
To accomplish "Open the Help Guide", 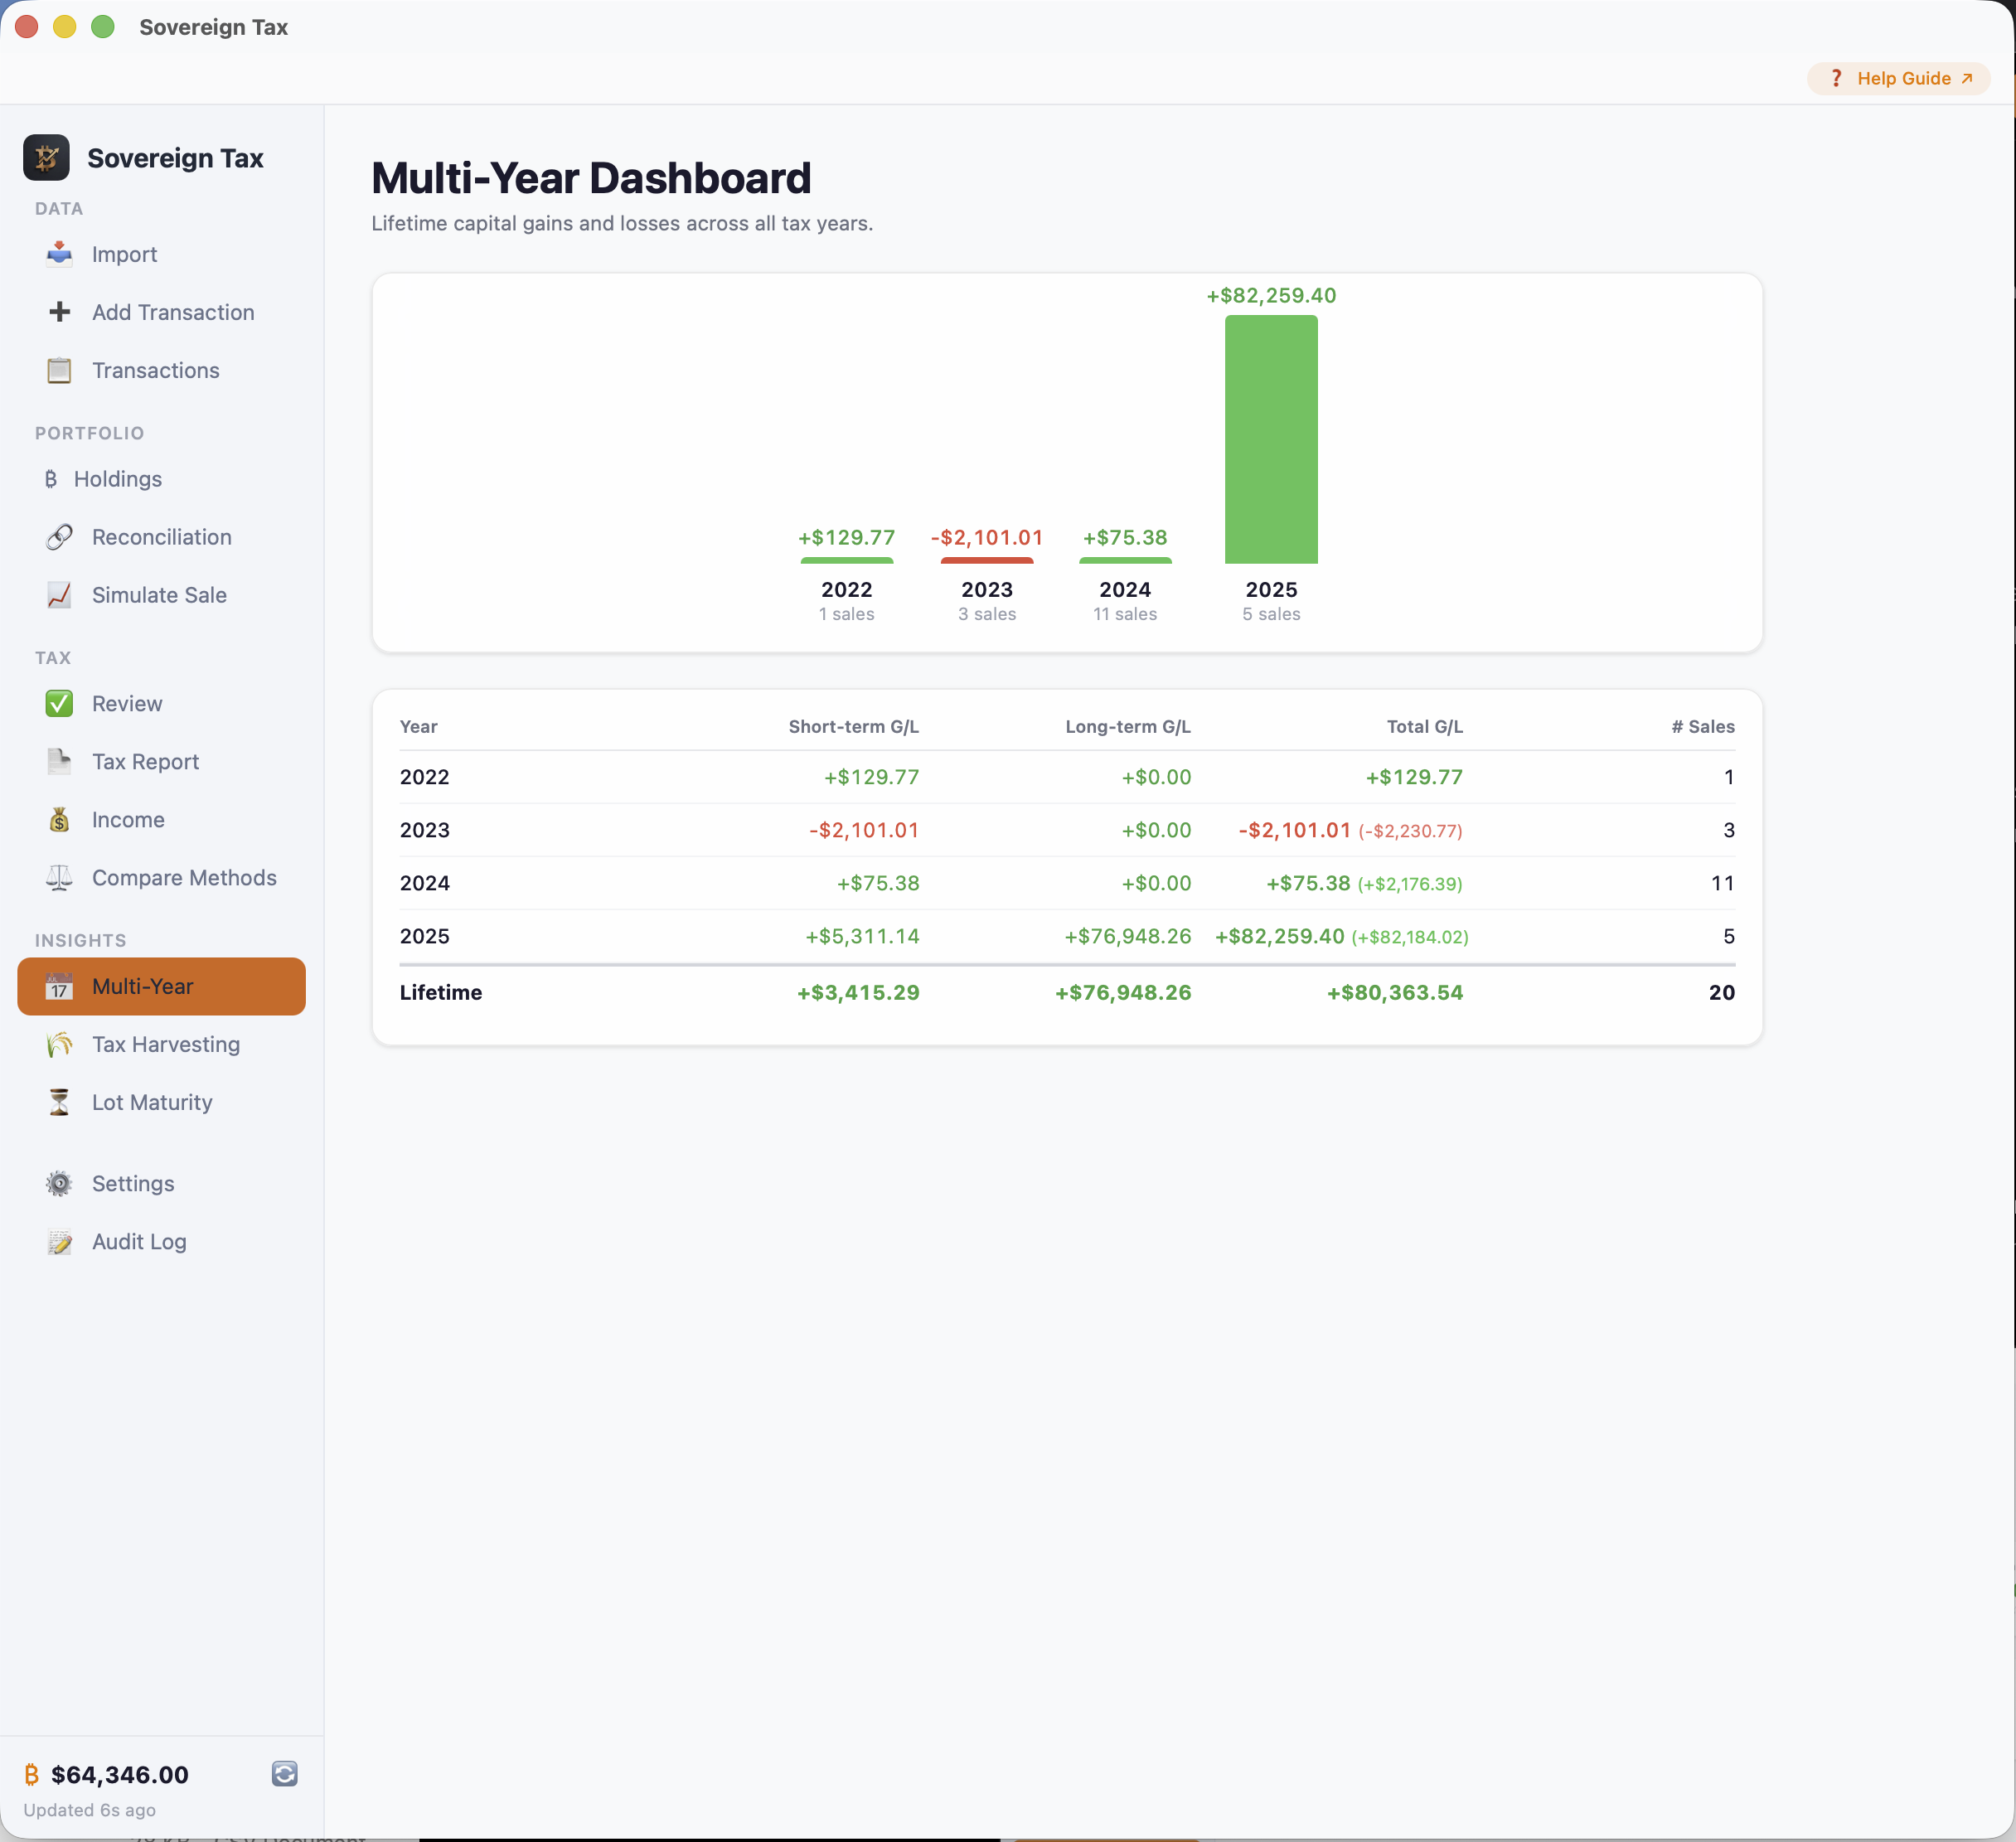I will coord(1898,78).
